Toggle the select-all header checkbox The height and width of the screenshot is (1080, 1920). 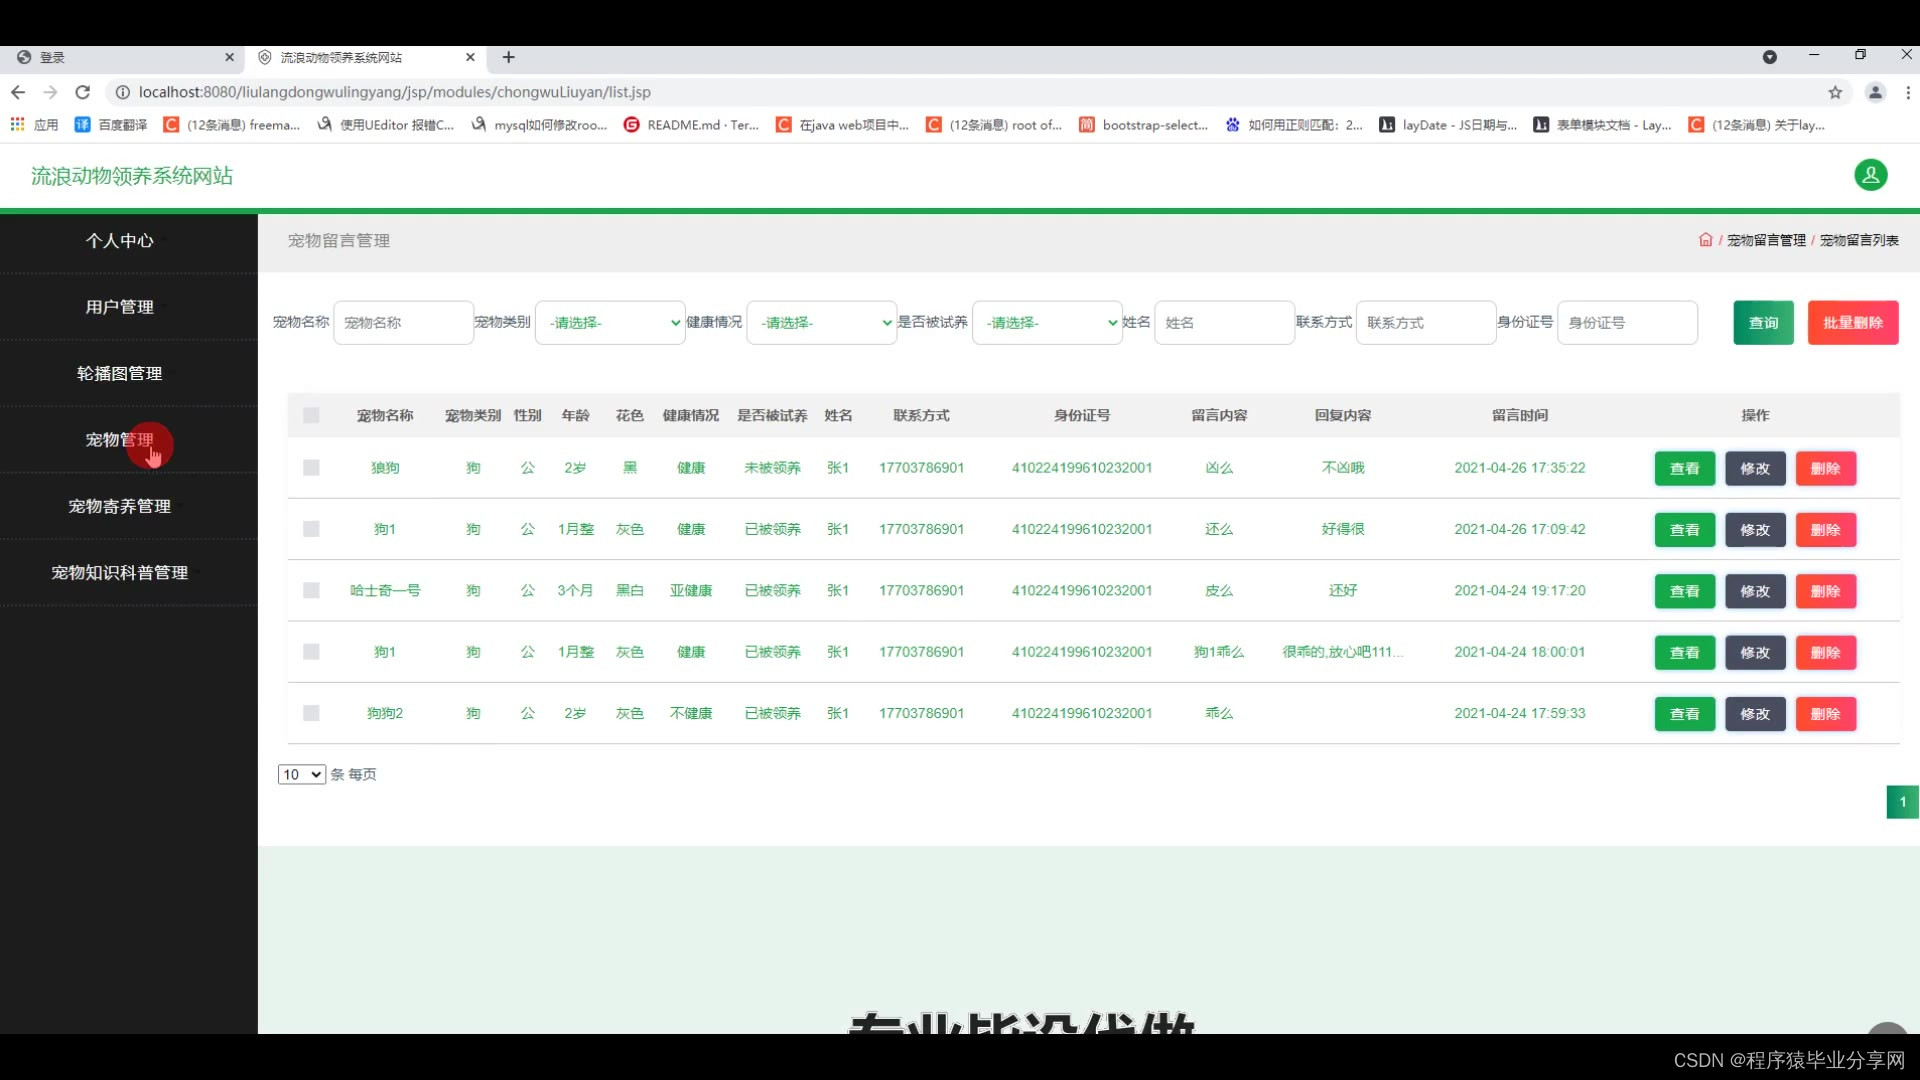[x=311, y=416]
